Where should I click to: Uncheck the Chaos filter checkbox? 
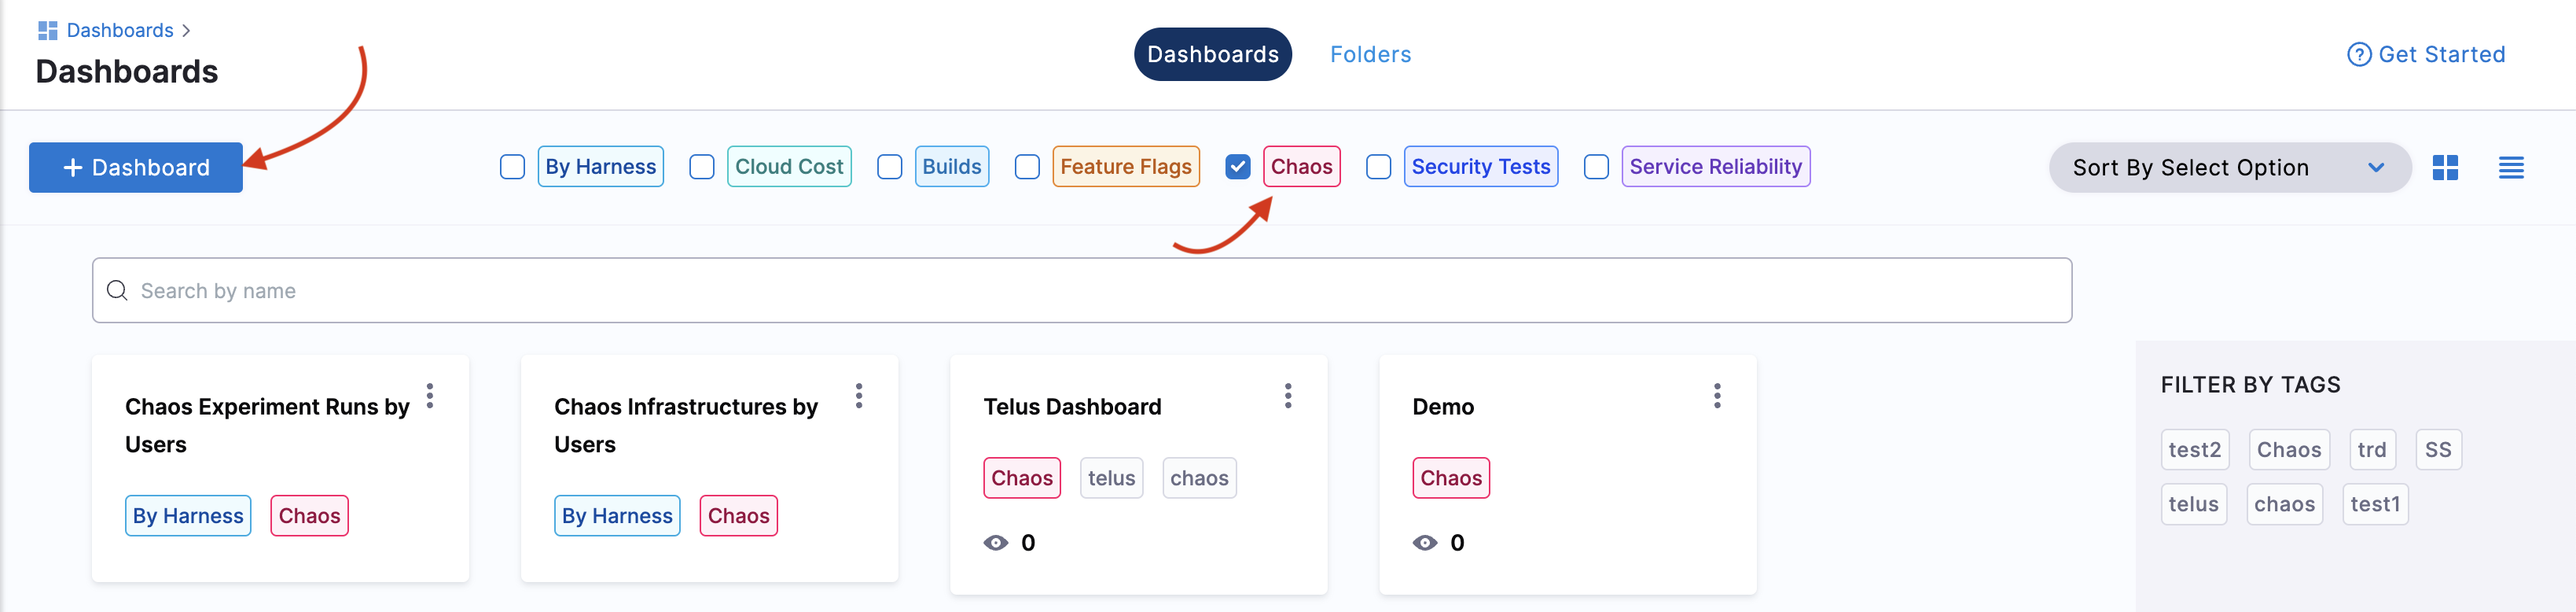point(1238,167)
